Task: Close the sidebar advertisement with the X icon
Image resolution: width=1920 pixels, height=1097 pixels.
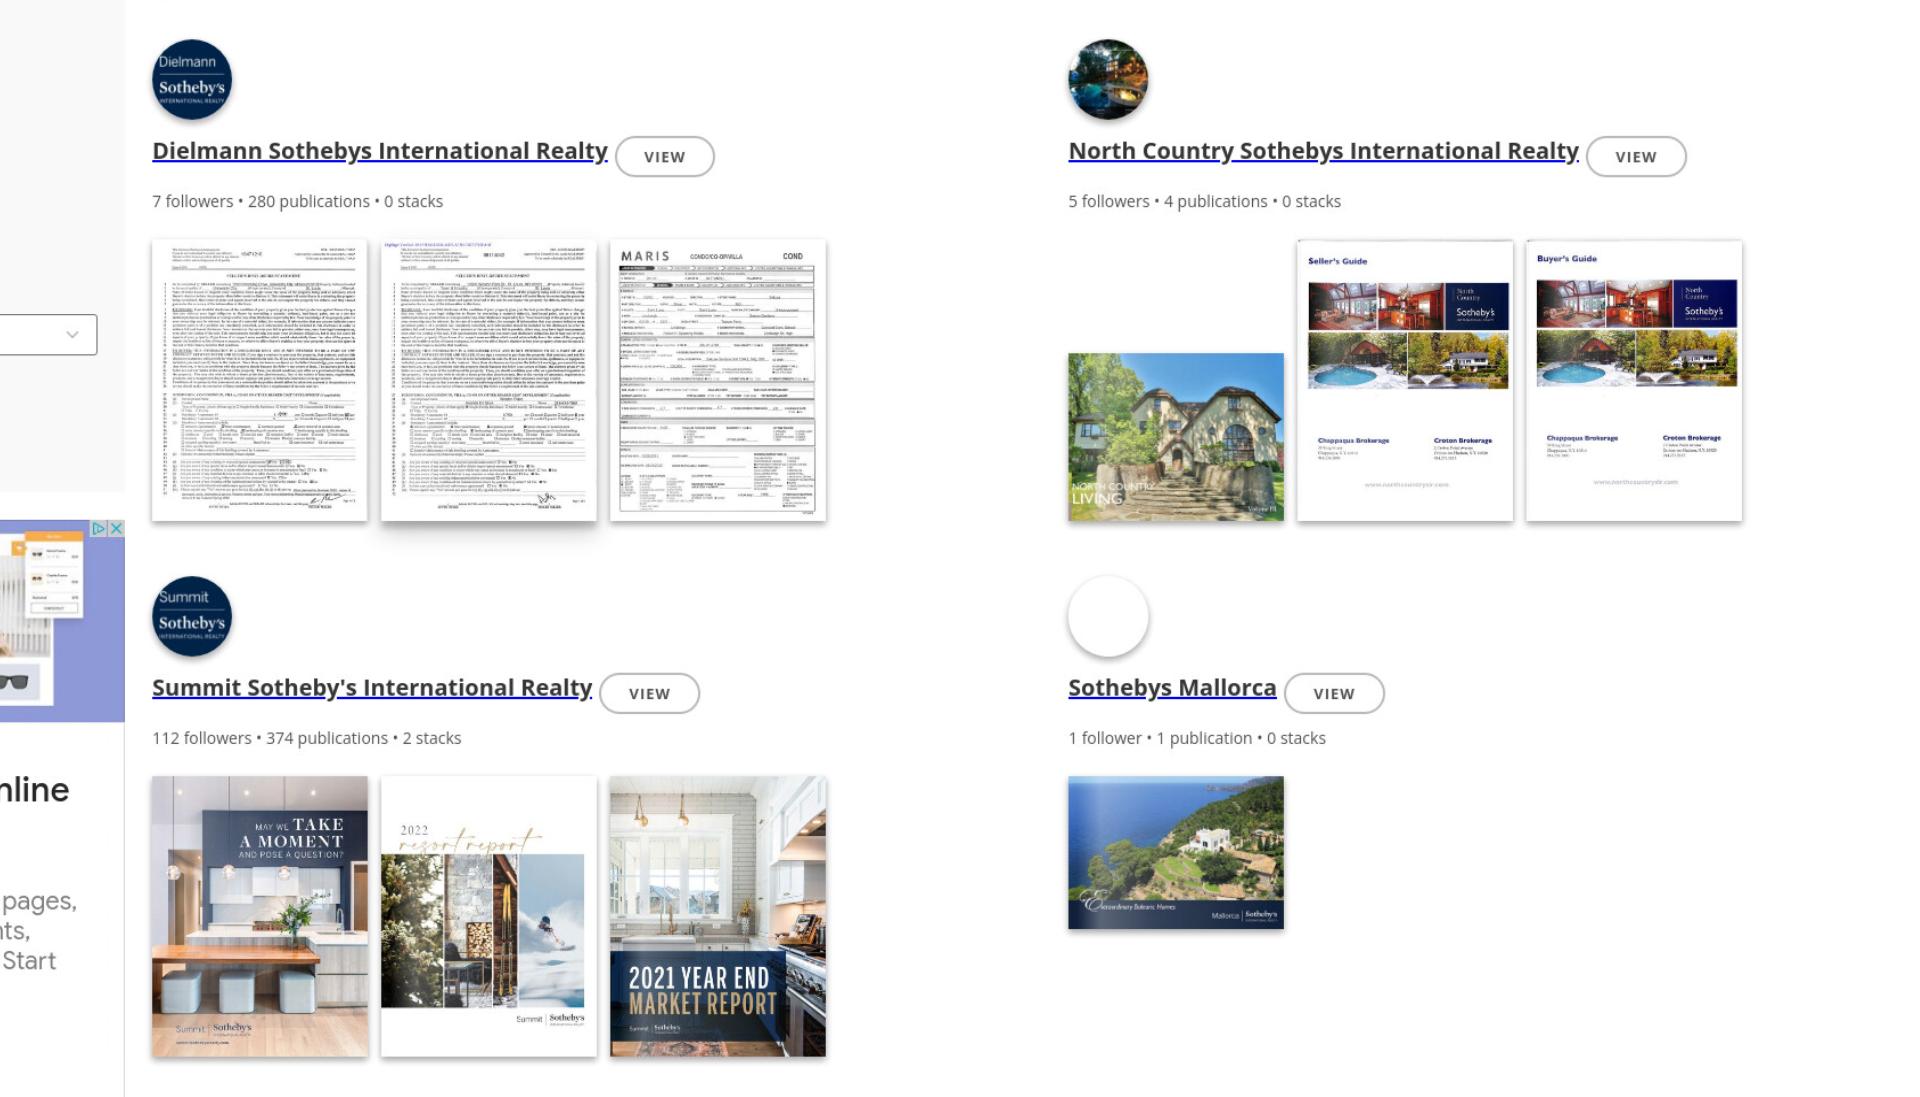Action: point(116,529)
